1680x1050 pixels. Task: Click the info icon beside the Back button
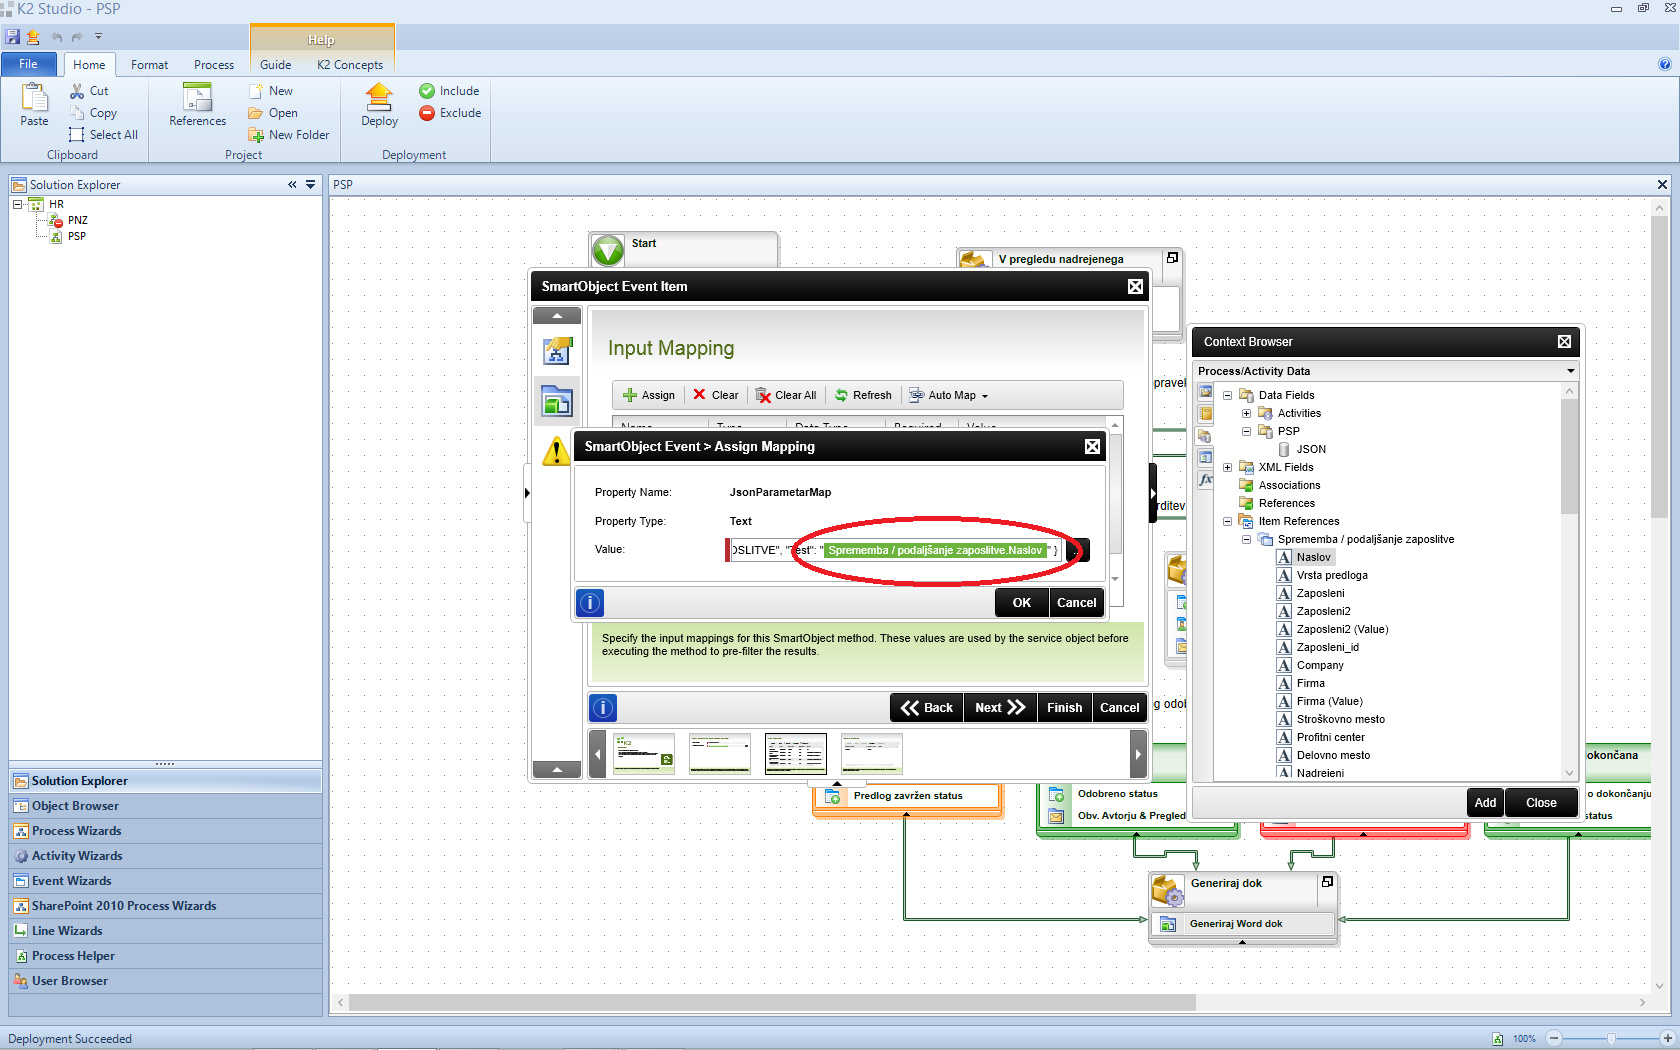(603, 708)
